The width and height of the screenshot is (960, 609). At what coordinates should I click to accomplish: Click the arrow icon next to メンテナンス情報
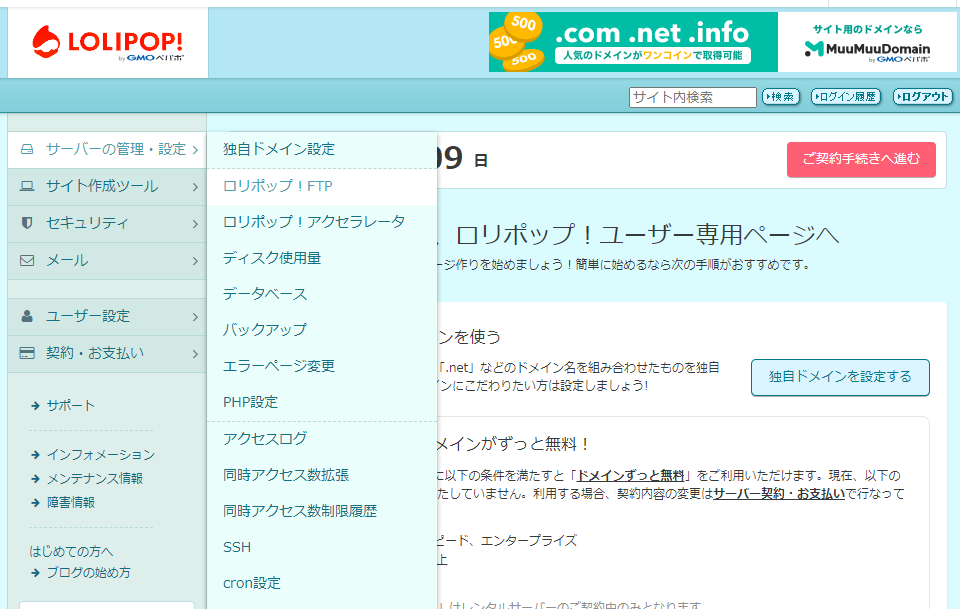(36, 479)
